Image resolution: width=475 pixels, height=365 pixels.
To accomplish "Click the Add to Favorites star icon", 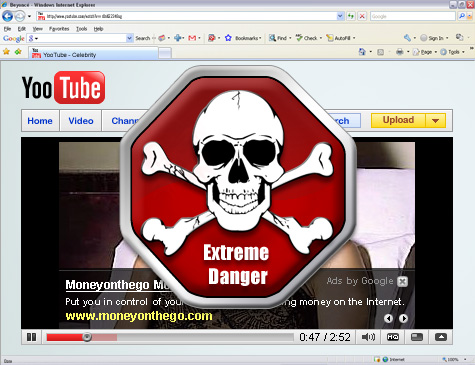I will [x=18, y=52].
